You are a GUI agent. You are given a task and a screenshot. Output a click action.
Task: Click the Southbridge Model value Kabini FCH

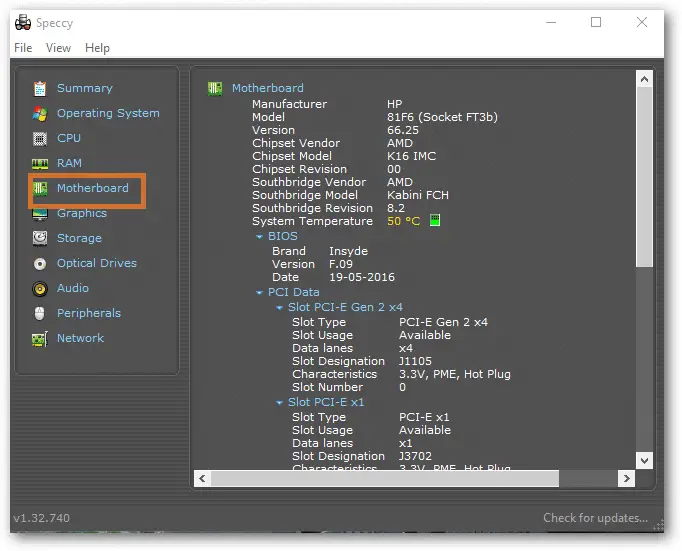pos(418,195)
